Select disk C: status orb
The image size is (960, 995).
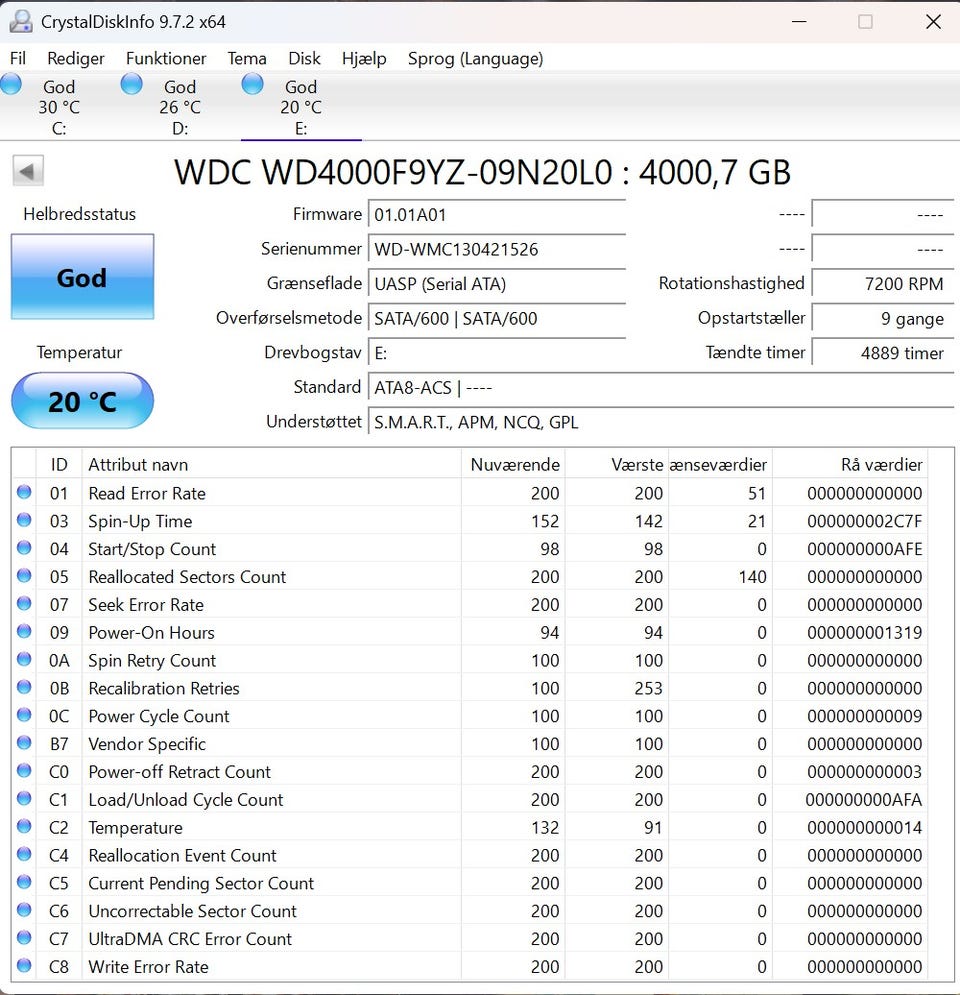(x=11, y=84)
